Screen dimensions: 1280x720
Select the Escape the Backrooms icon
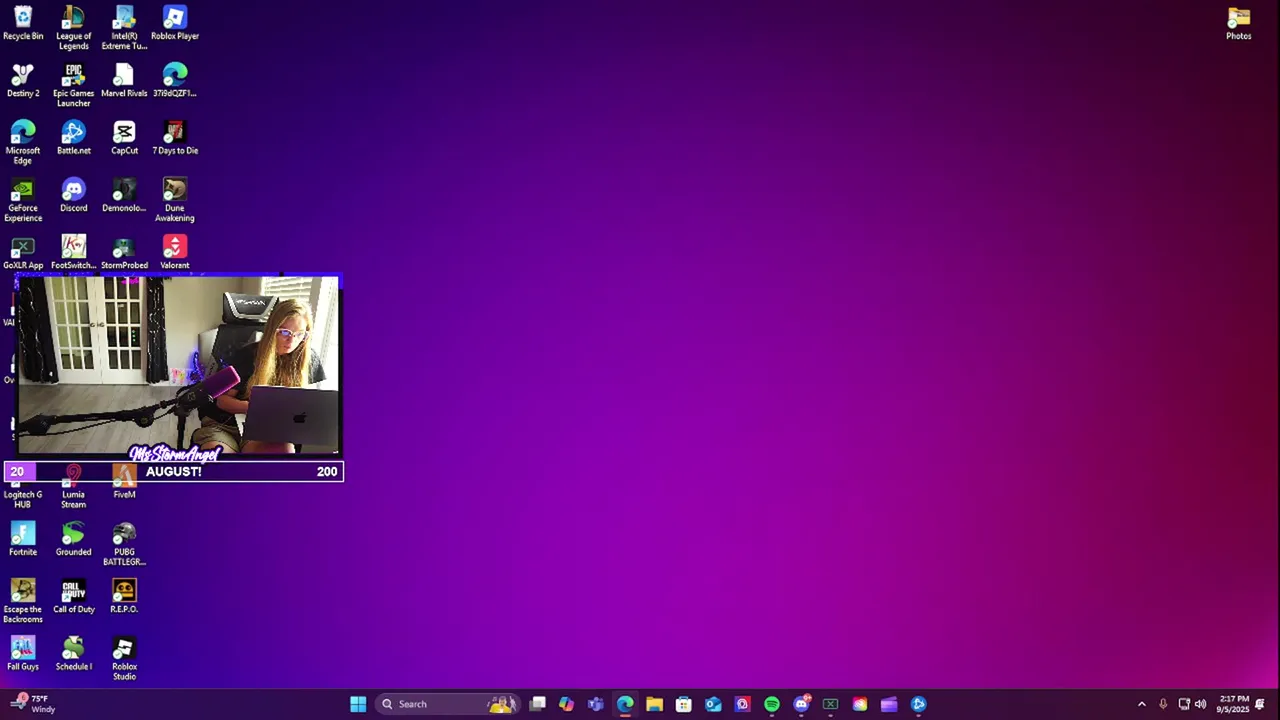point(23,601)
